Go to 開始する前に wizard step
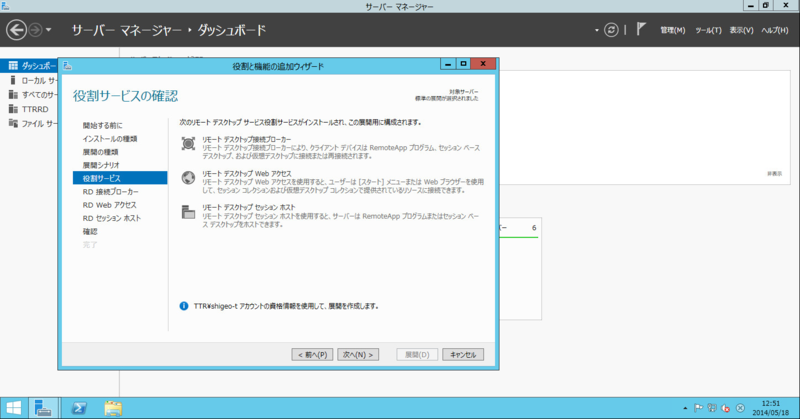800x419 pixels. pos(103,125)
